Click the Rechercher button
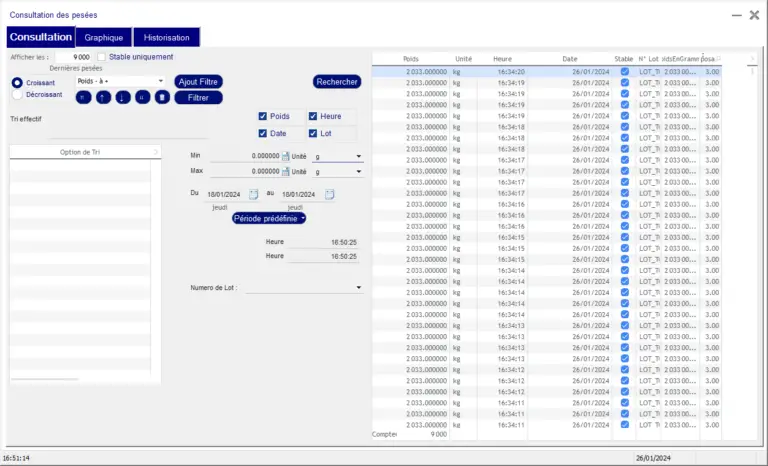 click(337, 82)
